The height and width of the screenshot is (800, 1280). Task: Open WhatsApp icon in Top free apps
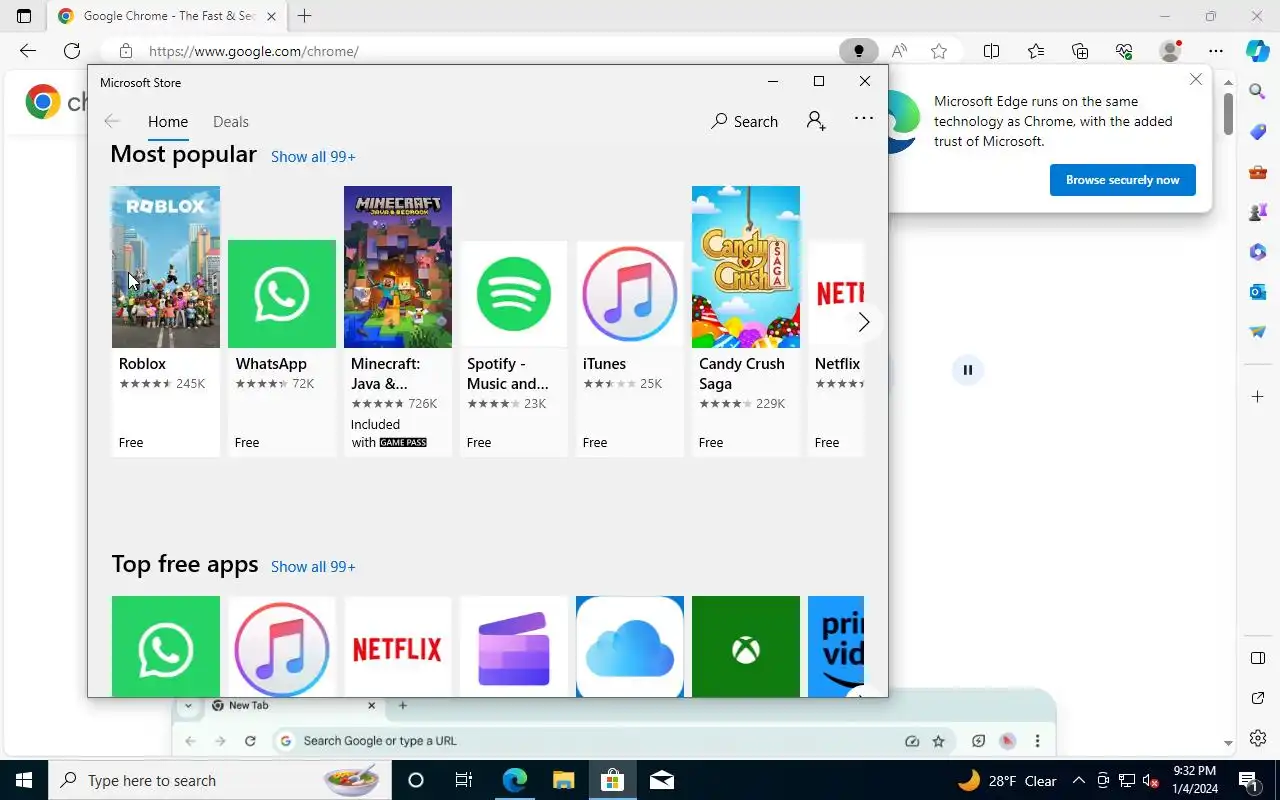[x=166, y=647]
